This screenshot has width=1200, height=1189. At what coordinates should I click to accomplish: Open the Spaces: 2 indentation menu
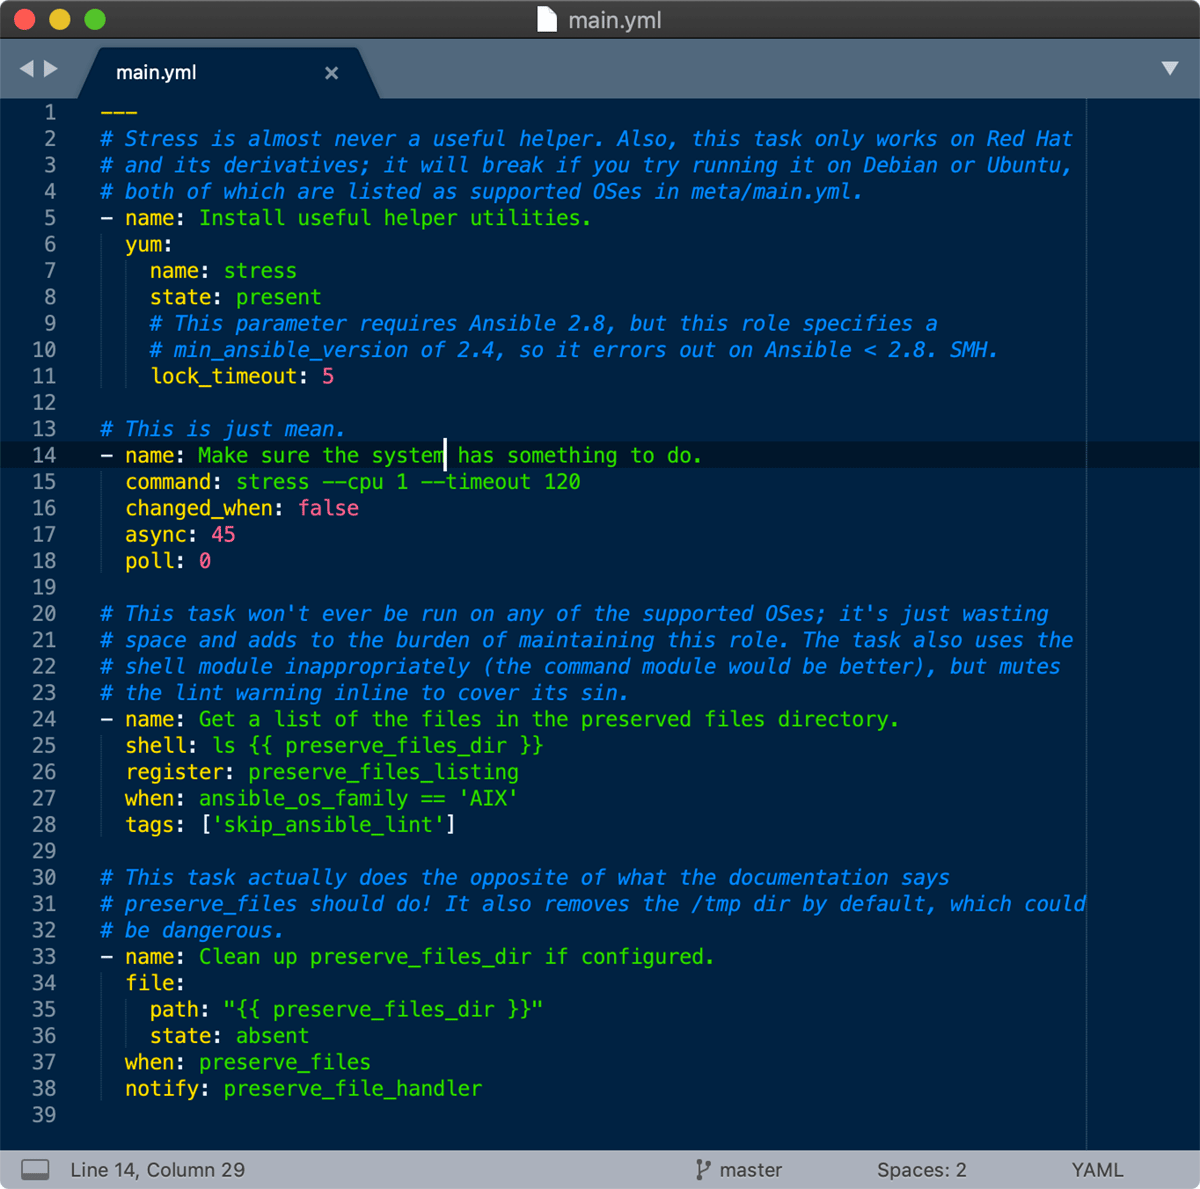922,1170
